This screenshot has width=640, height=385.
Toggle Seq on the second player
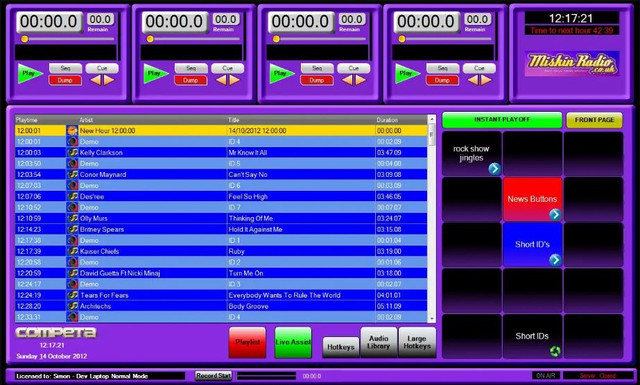point(191,68)
